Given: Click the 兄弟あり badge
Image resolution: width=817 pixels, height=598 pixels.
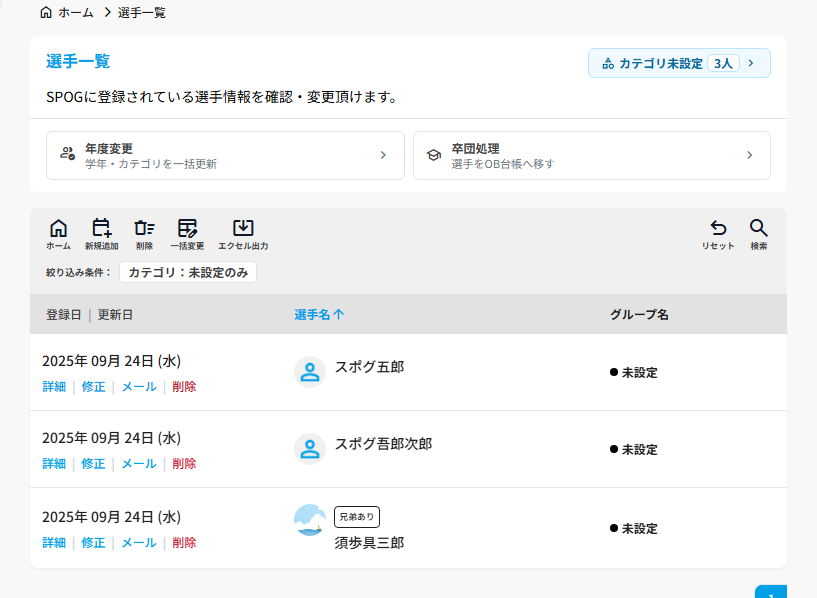Looking at the screenshot, I should click(357, 517).
